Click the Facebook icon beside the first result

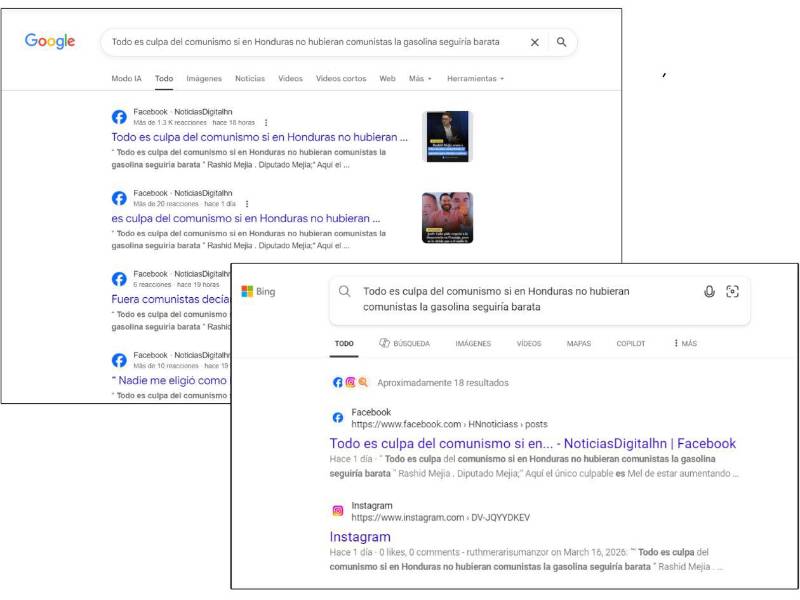pos(120,116)
